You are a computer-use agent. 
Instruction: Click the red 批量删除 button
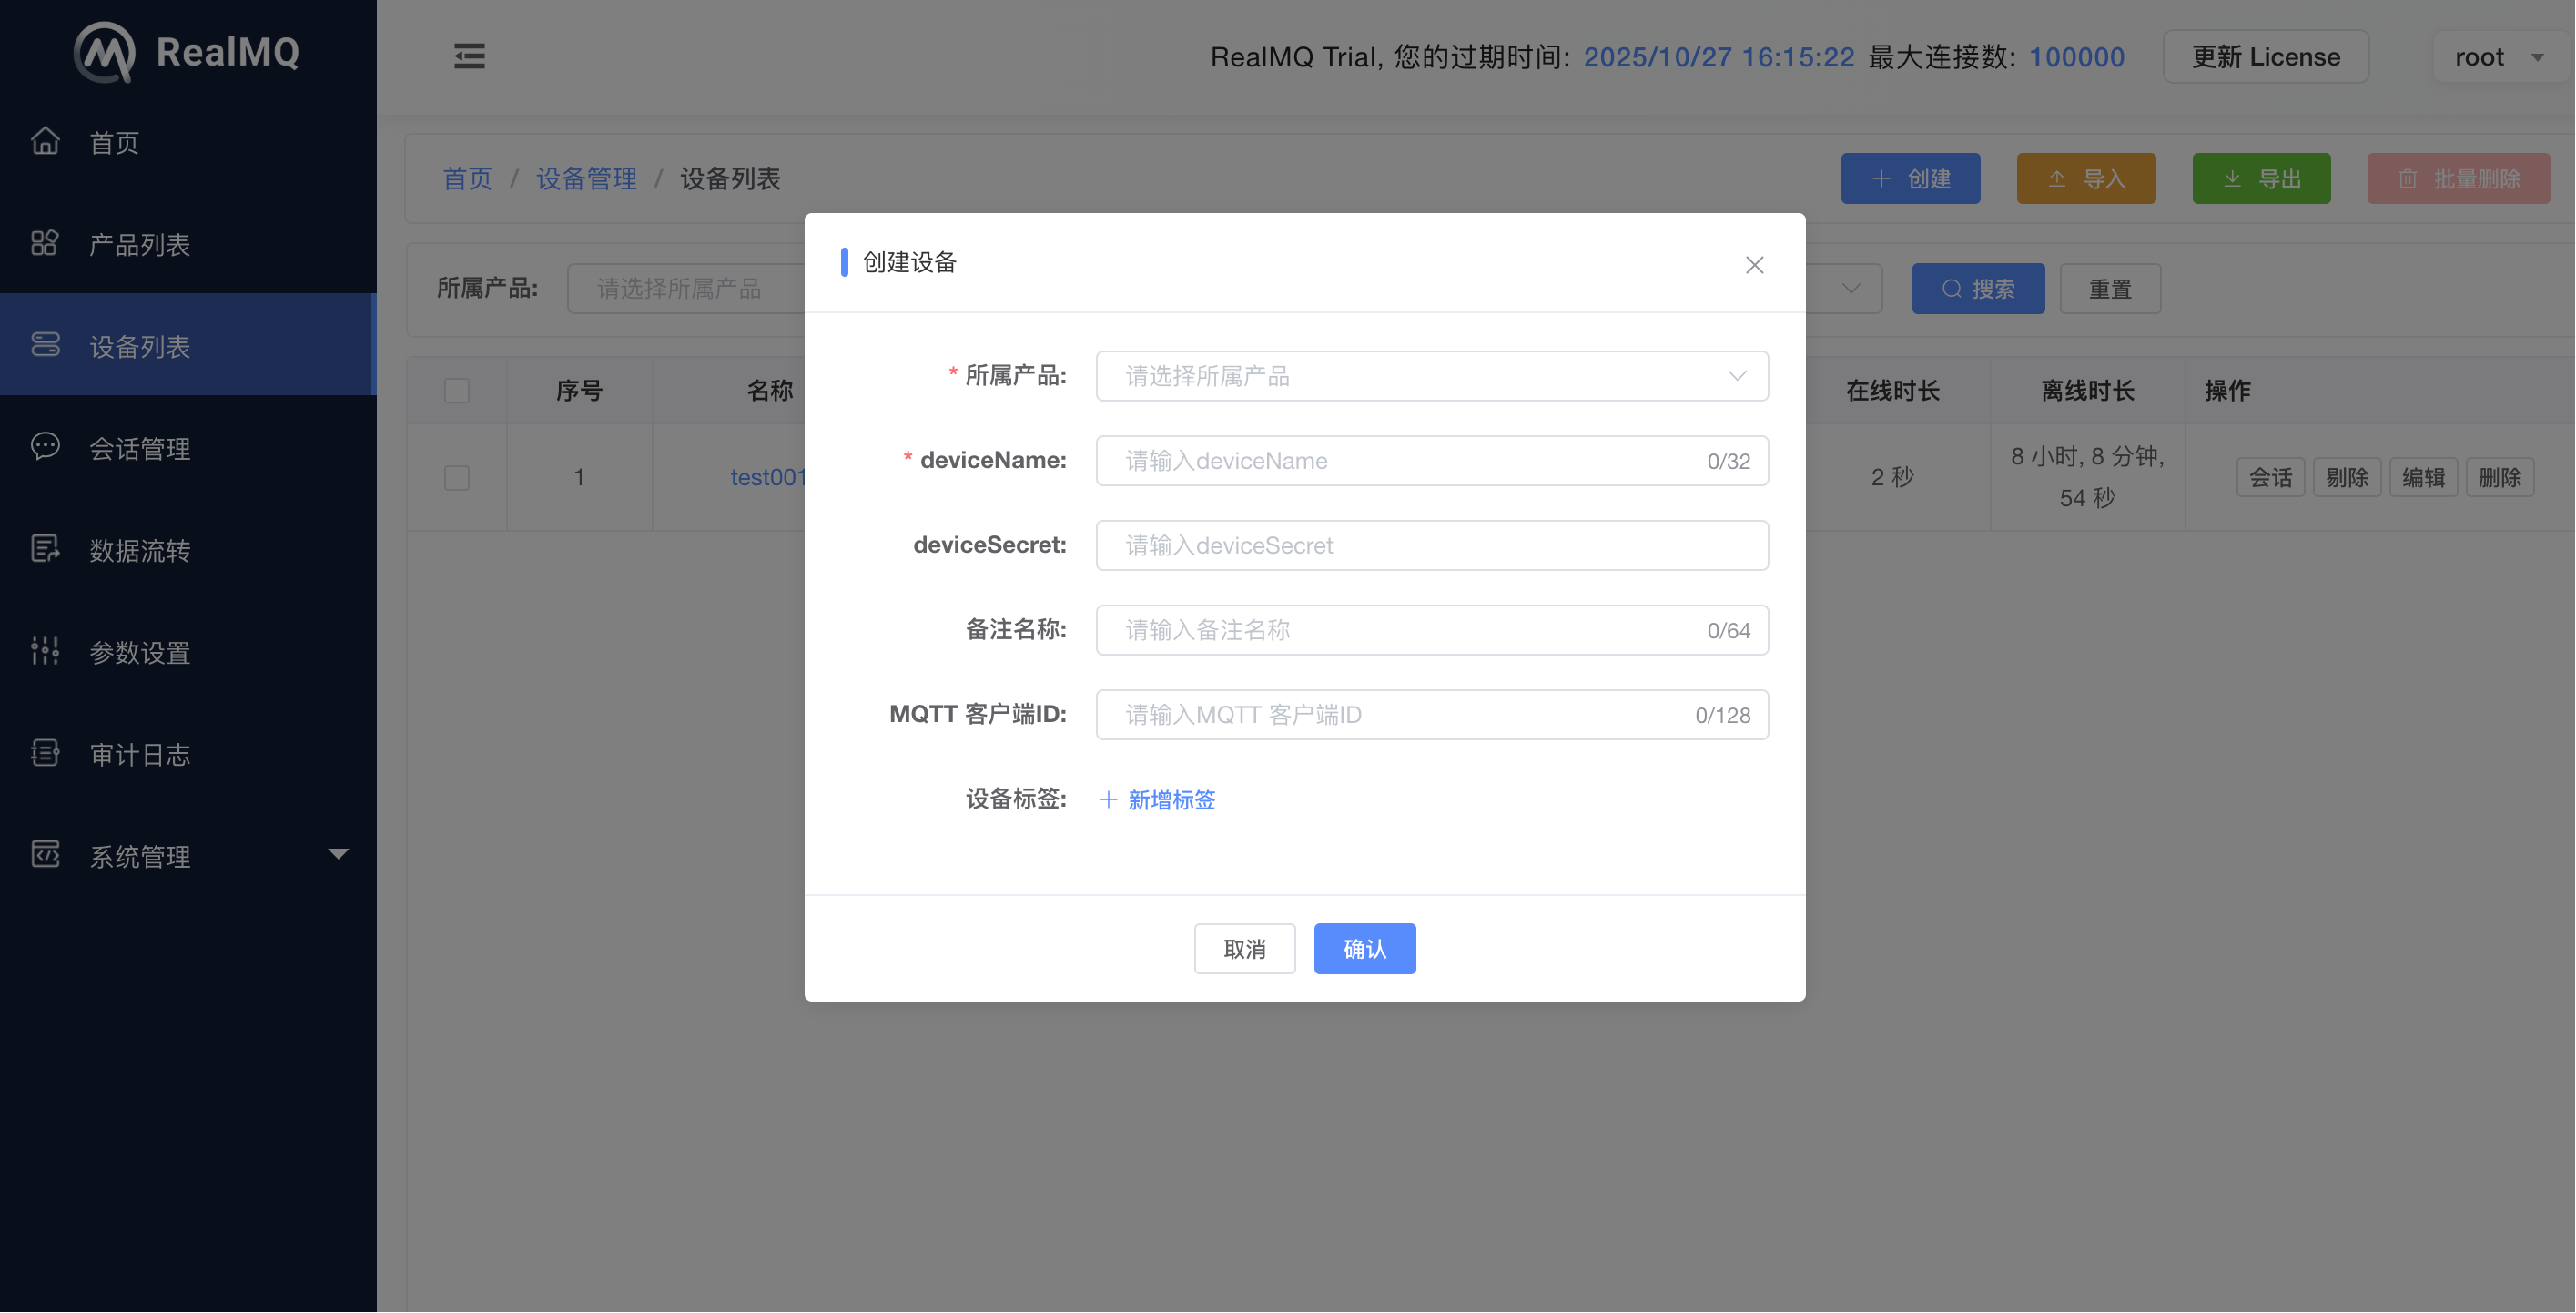pos(2458,179)
